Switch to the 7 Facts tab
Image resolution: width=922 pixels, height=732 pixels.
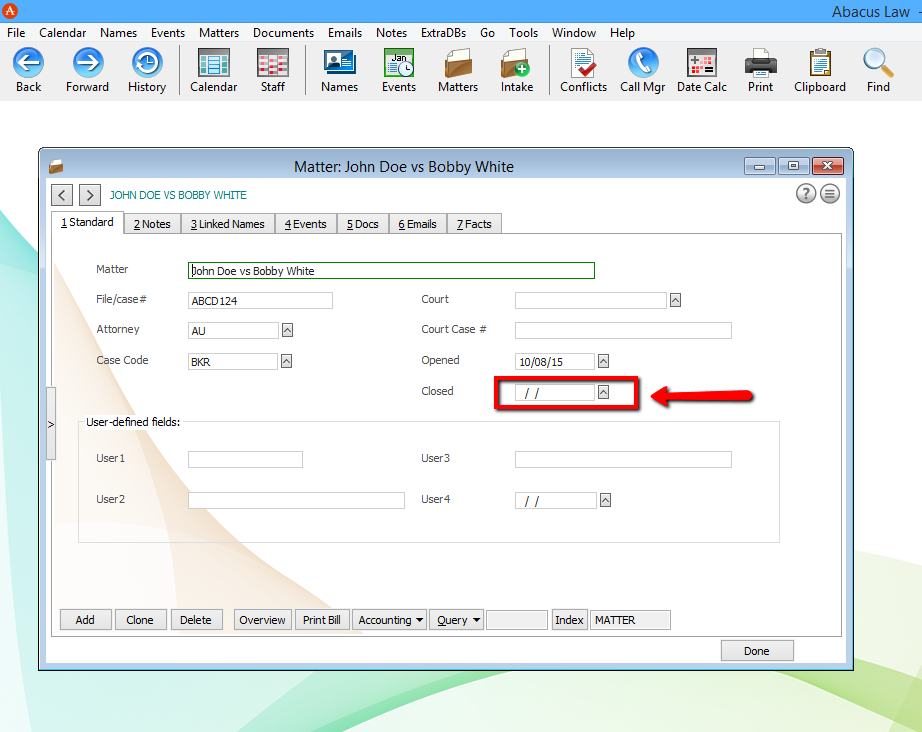point(474,224)
